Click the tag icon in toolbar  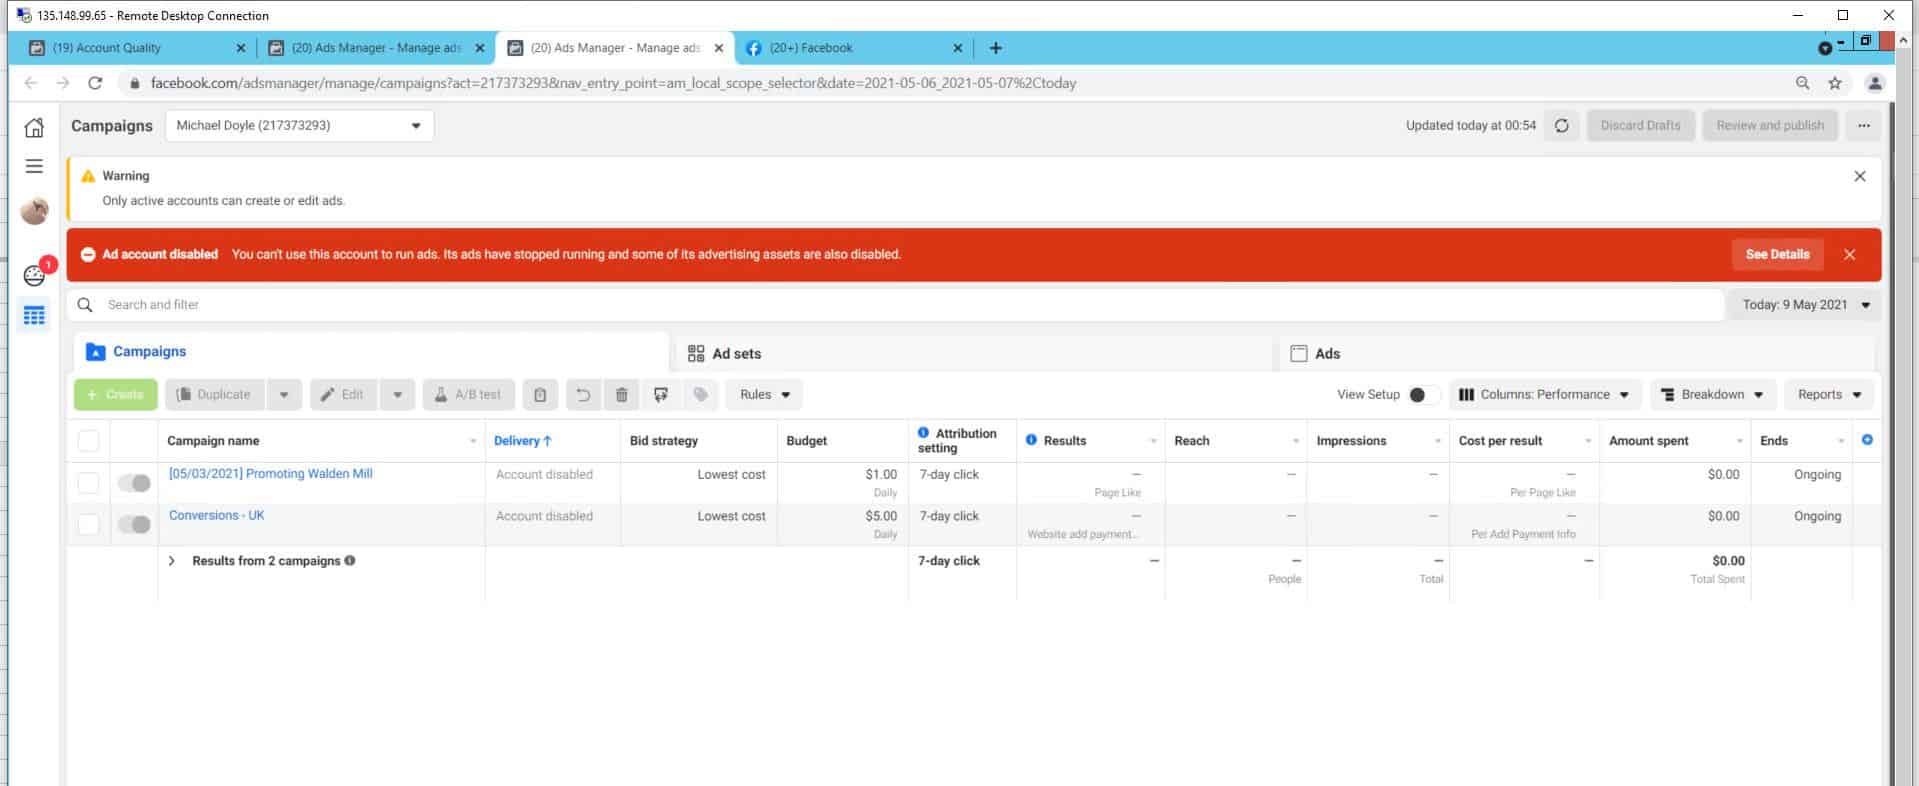tap(700, 395)
